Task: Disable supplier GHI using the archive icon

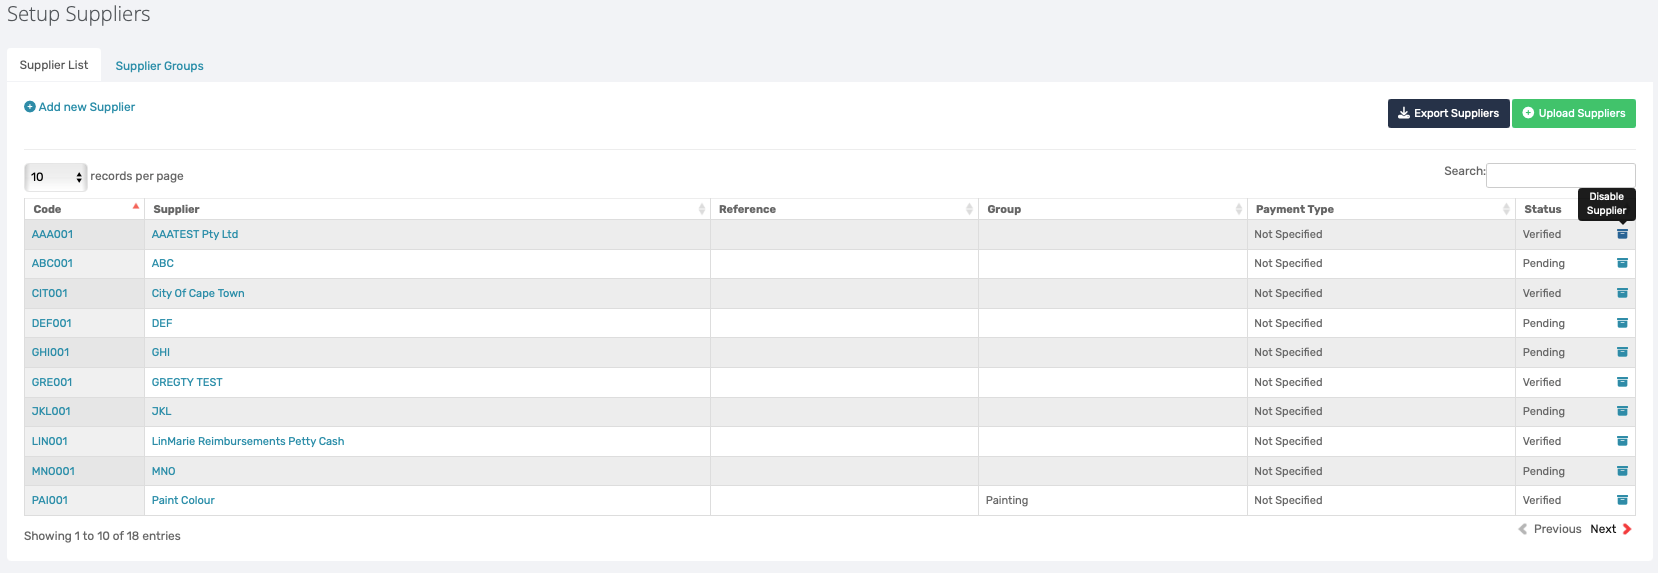Action: [x=1622, y=352]
